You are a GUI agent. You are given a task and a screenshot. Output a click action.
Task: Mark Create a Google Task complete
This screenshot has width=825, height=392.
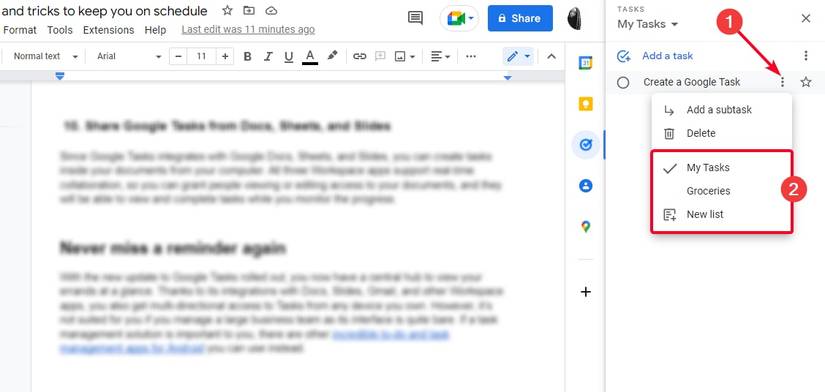point(623,82)
